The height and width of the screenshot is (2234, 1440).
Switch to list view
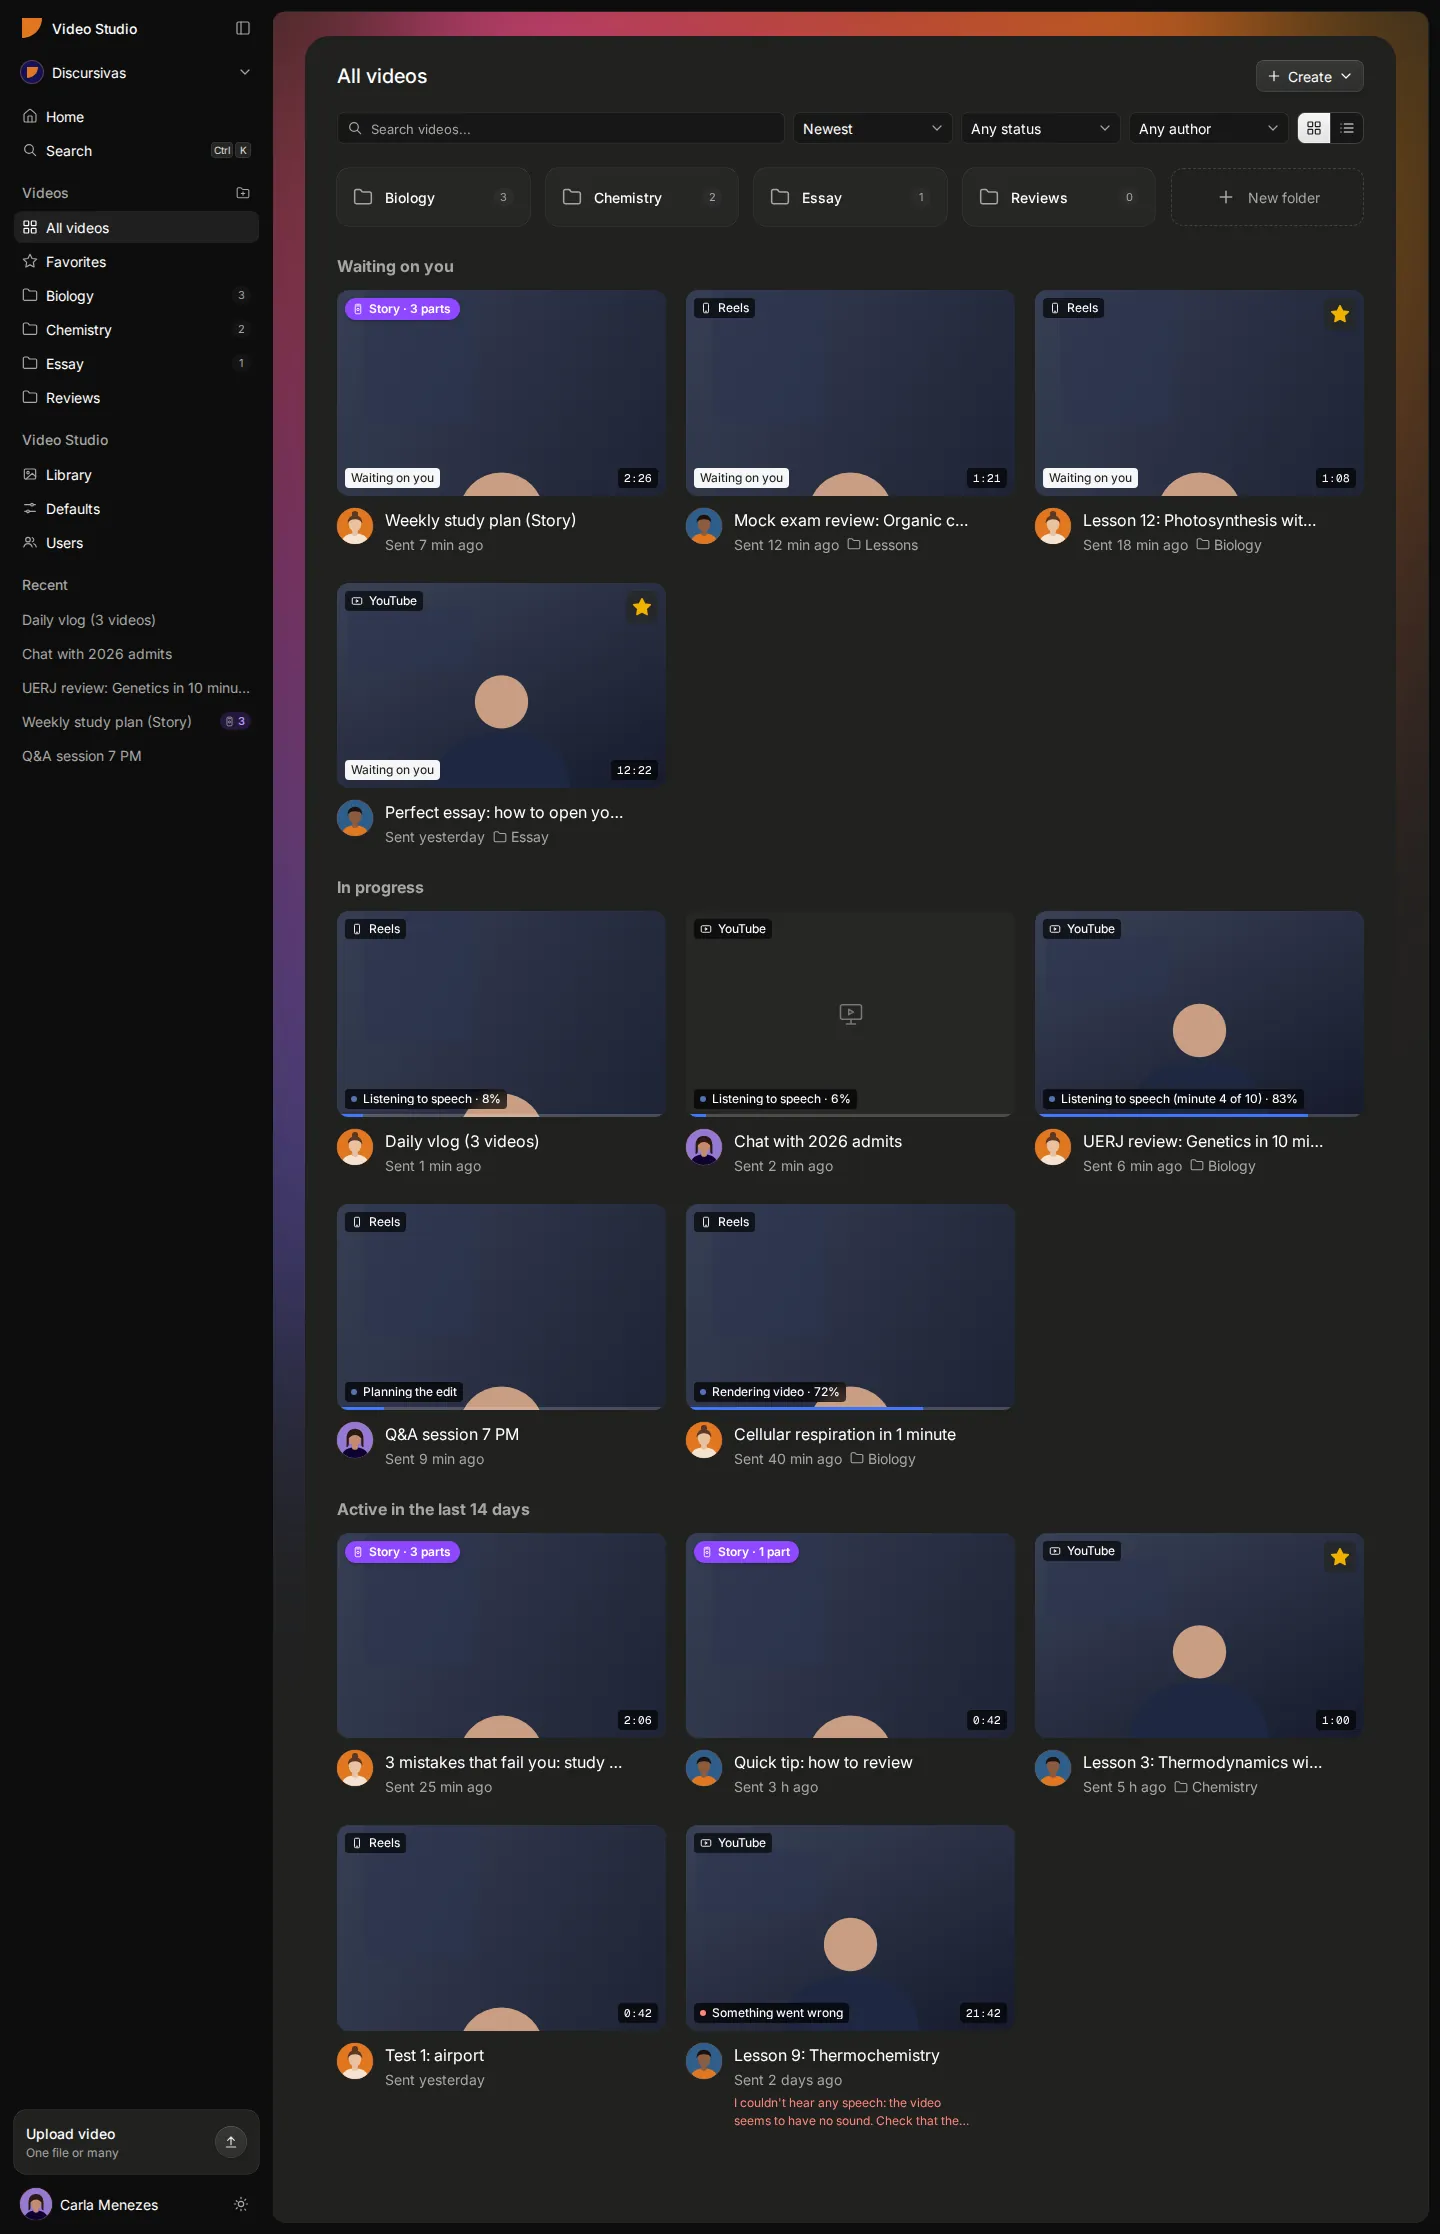click(1347, 128)
